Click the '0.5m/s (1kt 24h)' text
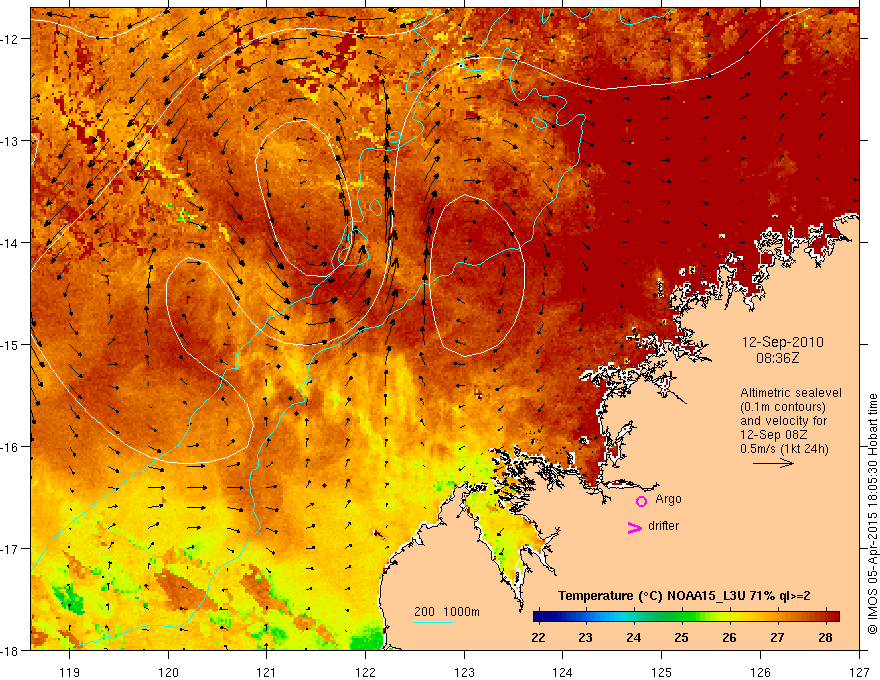The height and width of the screenshot is (680, 880). point(784,449)
